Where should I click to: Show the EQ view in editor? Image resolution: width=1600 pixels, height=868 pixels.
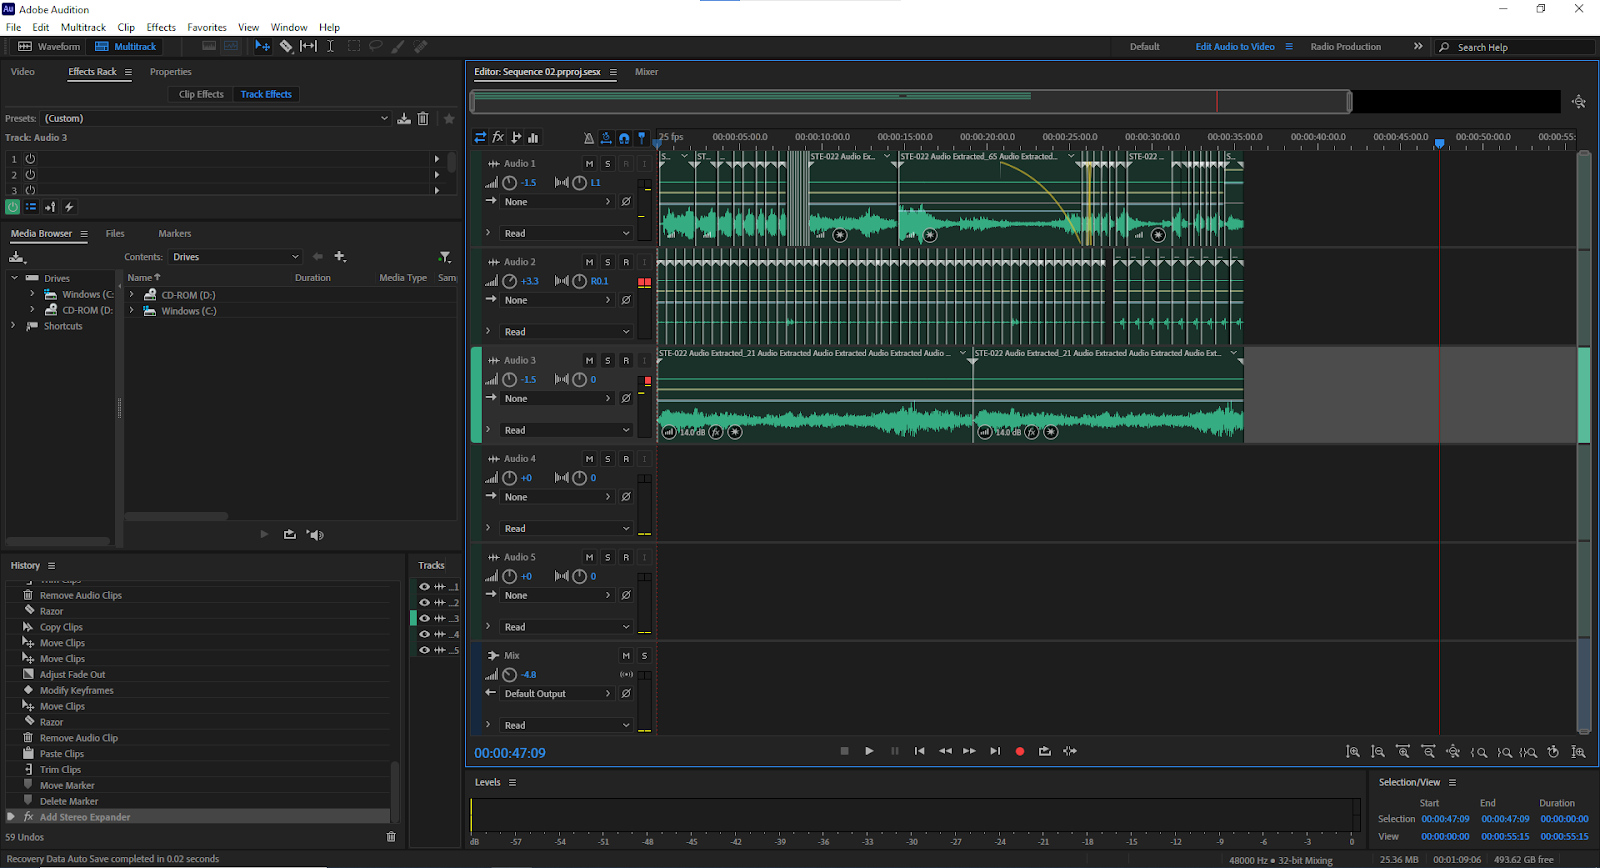click(533, 138)
